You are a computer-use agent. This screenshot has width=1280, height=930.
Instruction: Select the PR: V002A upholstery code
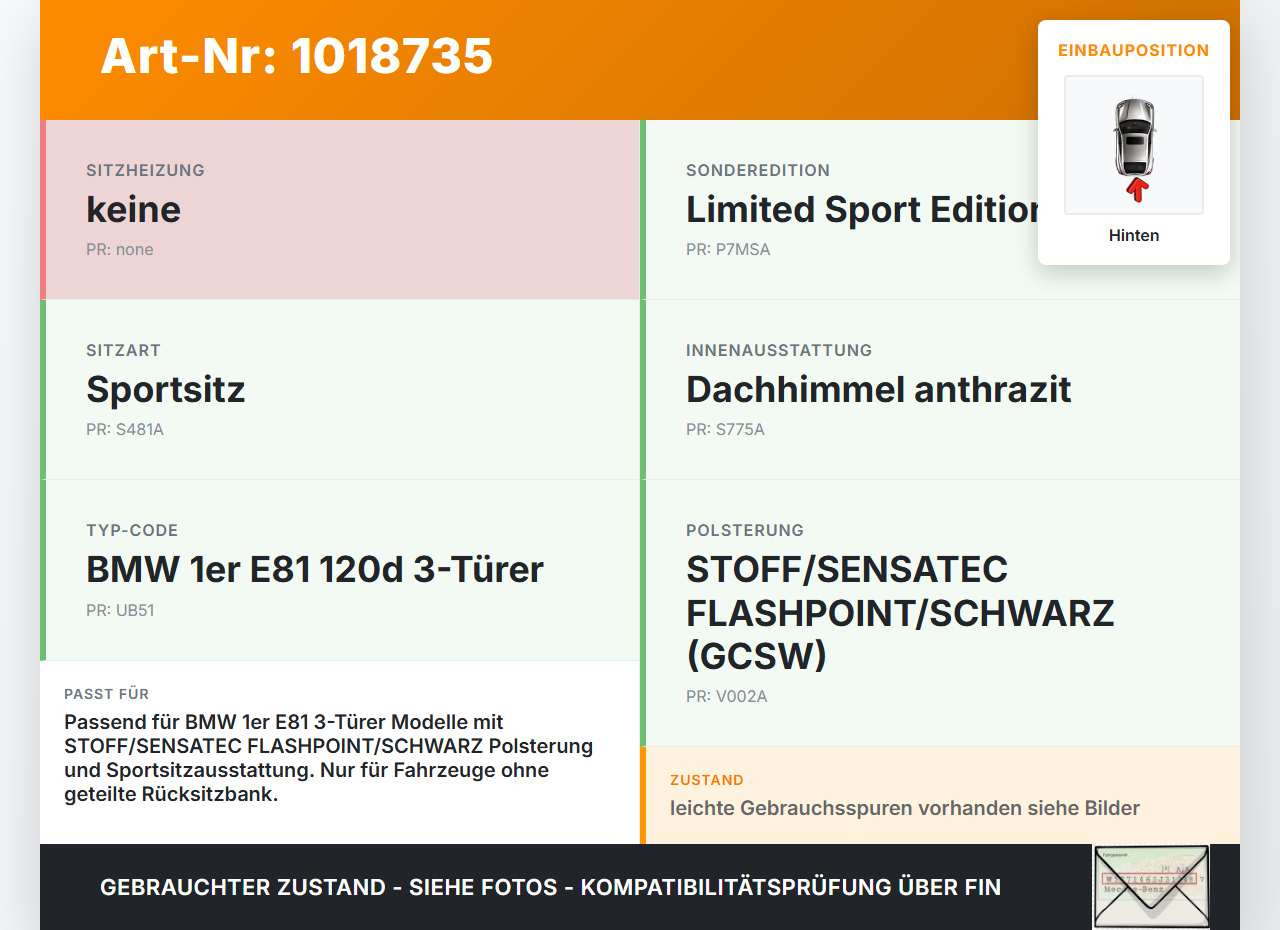tap(727, 697)
